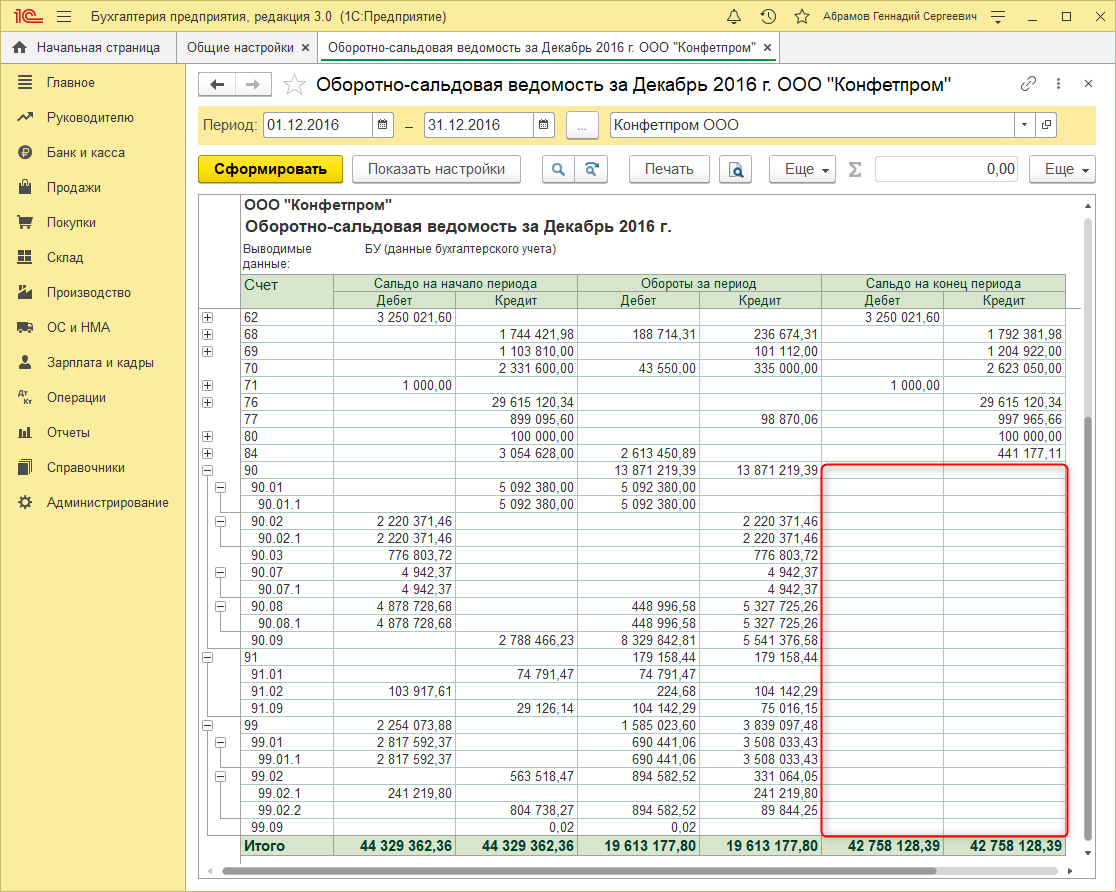Click the copy link icon
This screenshot has width=1116, height=892.
pyautogui.click(x=1028, y=85)
